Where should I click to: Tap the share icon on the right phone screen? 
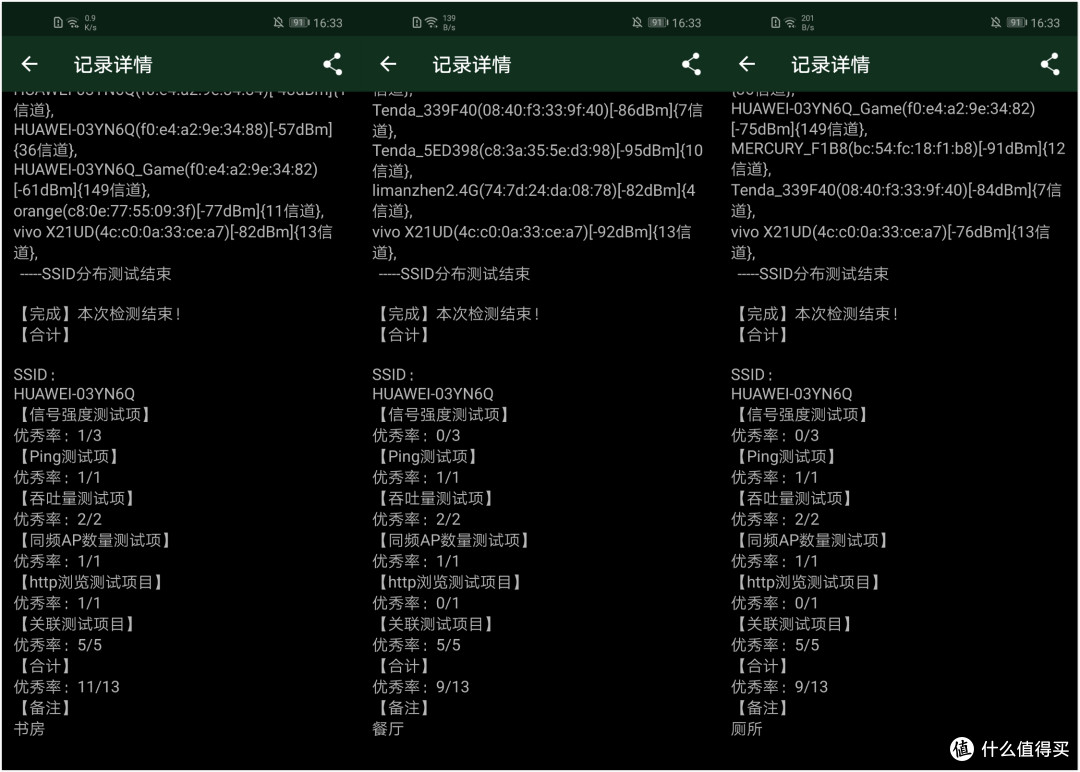pyautogui.click(x=1050, y=64)
